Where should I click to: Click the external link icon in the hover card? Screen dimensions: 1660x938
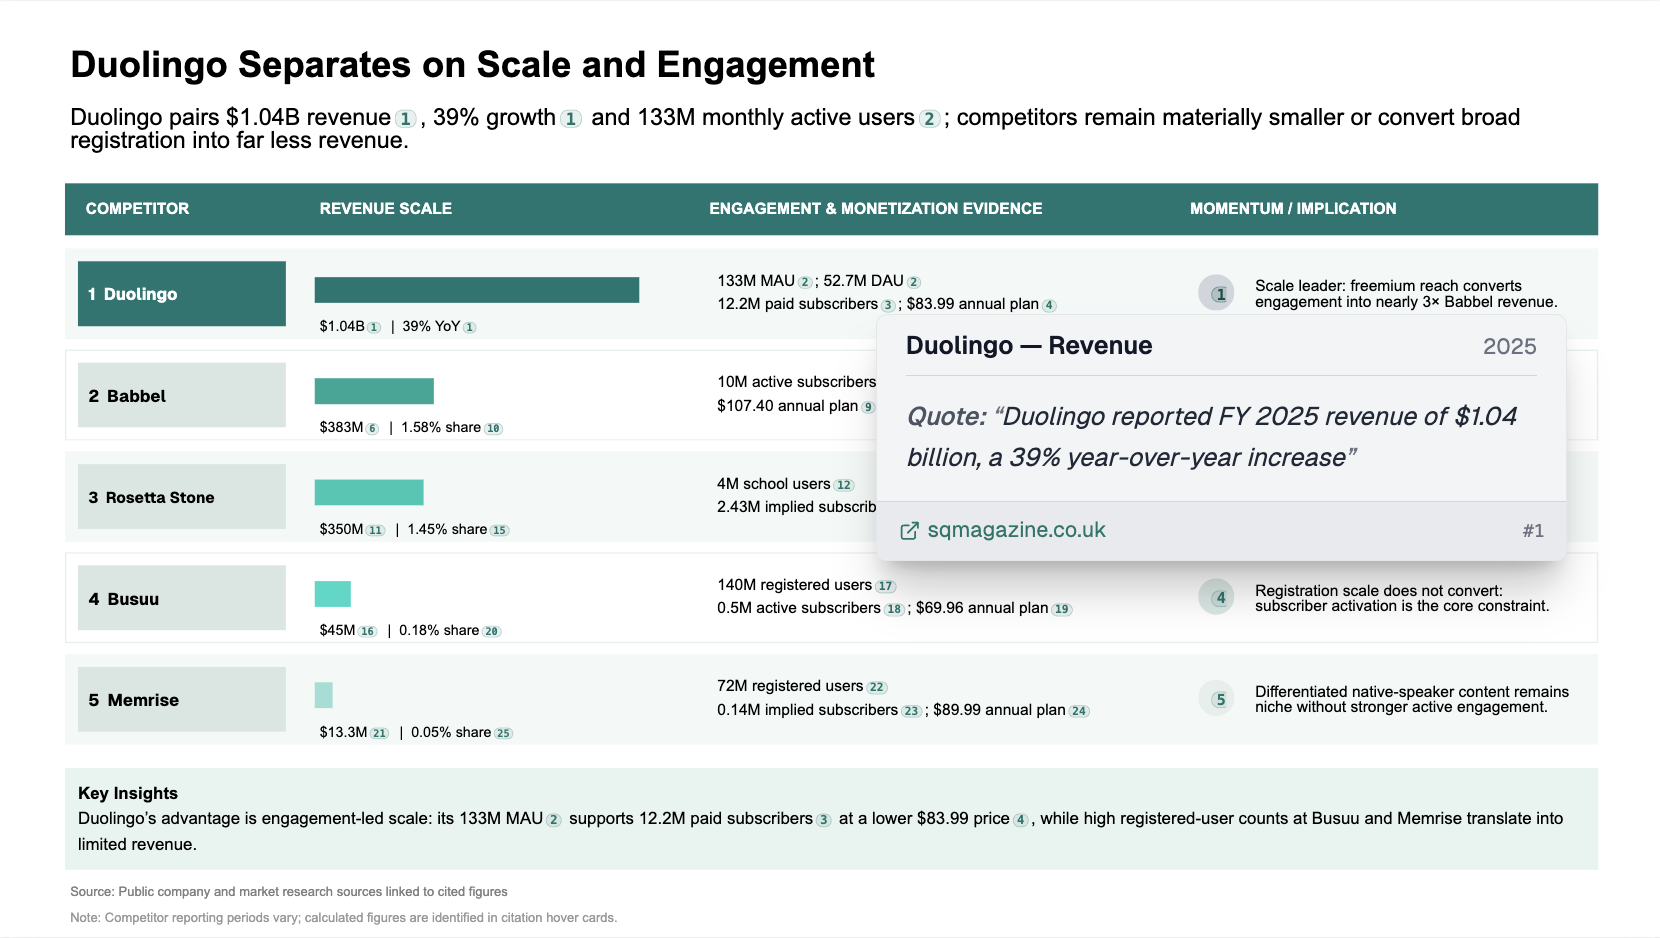(x=909, y=531)
